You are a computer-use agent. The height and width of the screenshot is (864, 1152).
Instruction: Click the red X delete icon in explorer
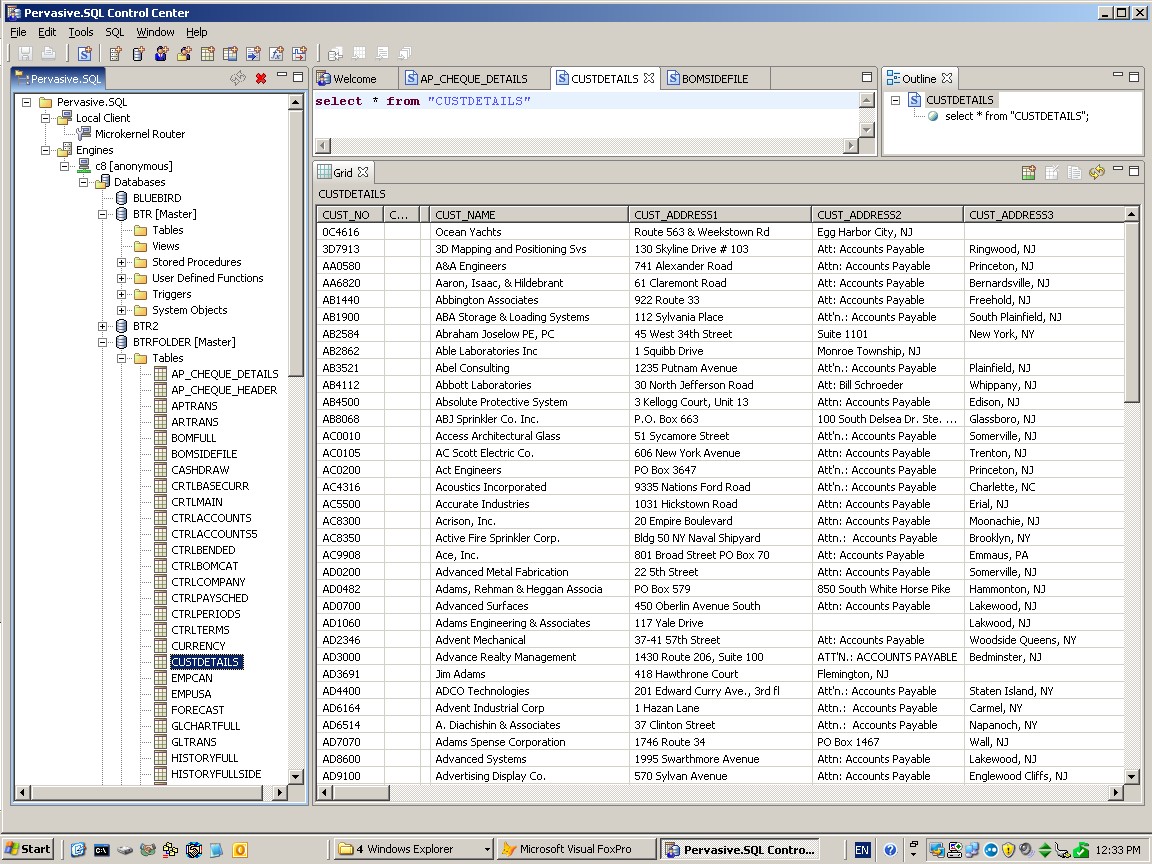point(261,78)
